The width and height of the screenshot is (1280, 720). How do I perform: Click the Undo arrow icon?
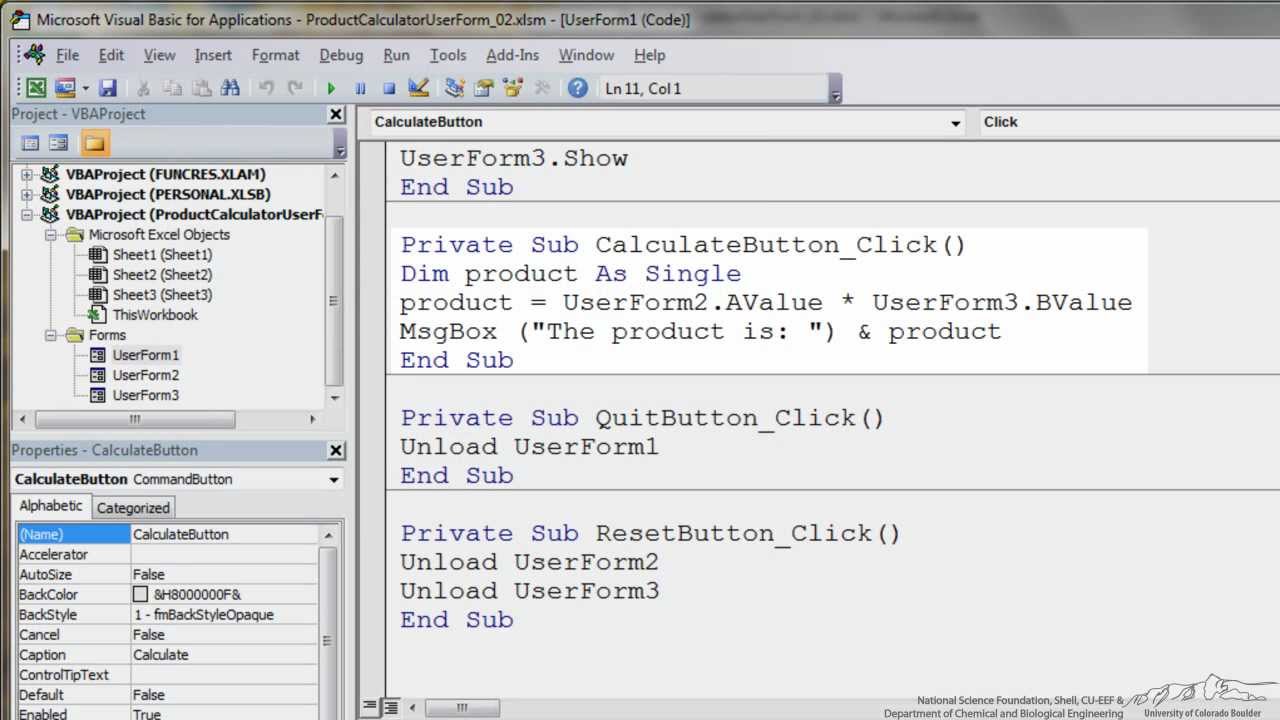pos(266,88)
